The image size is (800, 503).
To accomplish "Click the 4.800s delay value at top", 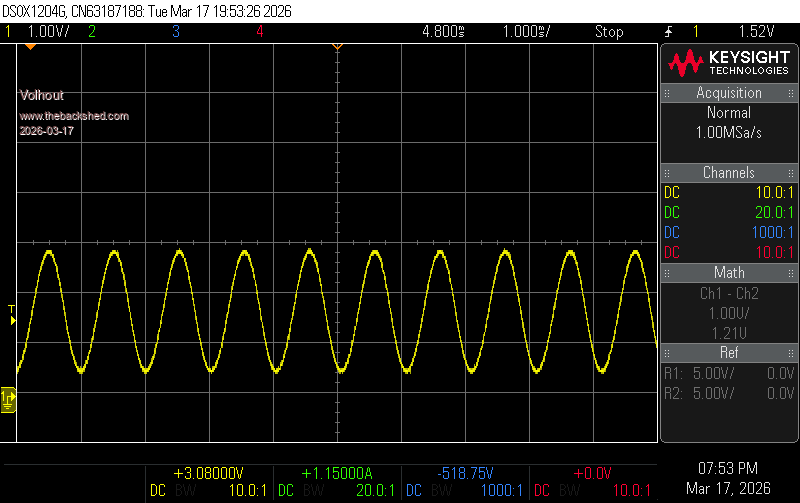I will point(444,32).
